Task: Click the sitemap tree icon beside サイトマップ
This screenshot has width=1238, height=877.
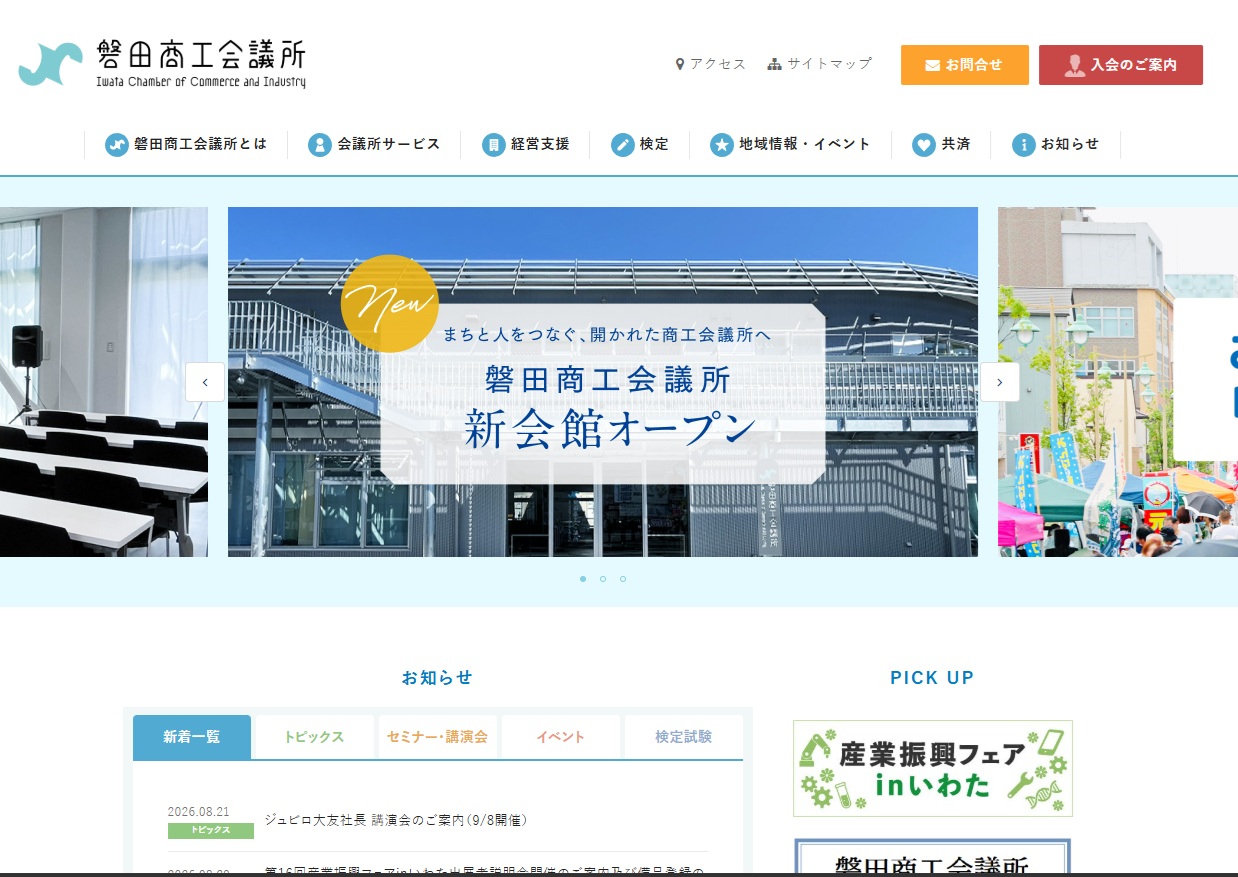Action: point(774,64)
